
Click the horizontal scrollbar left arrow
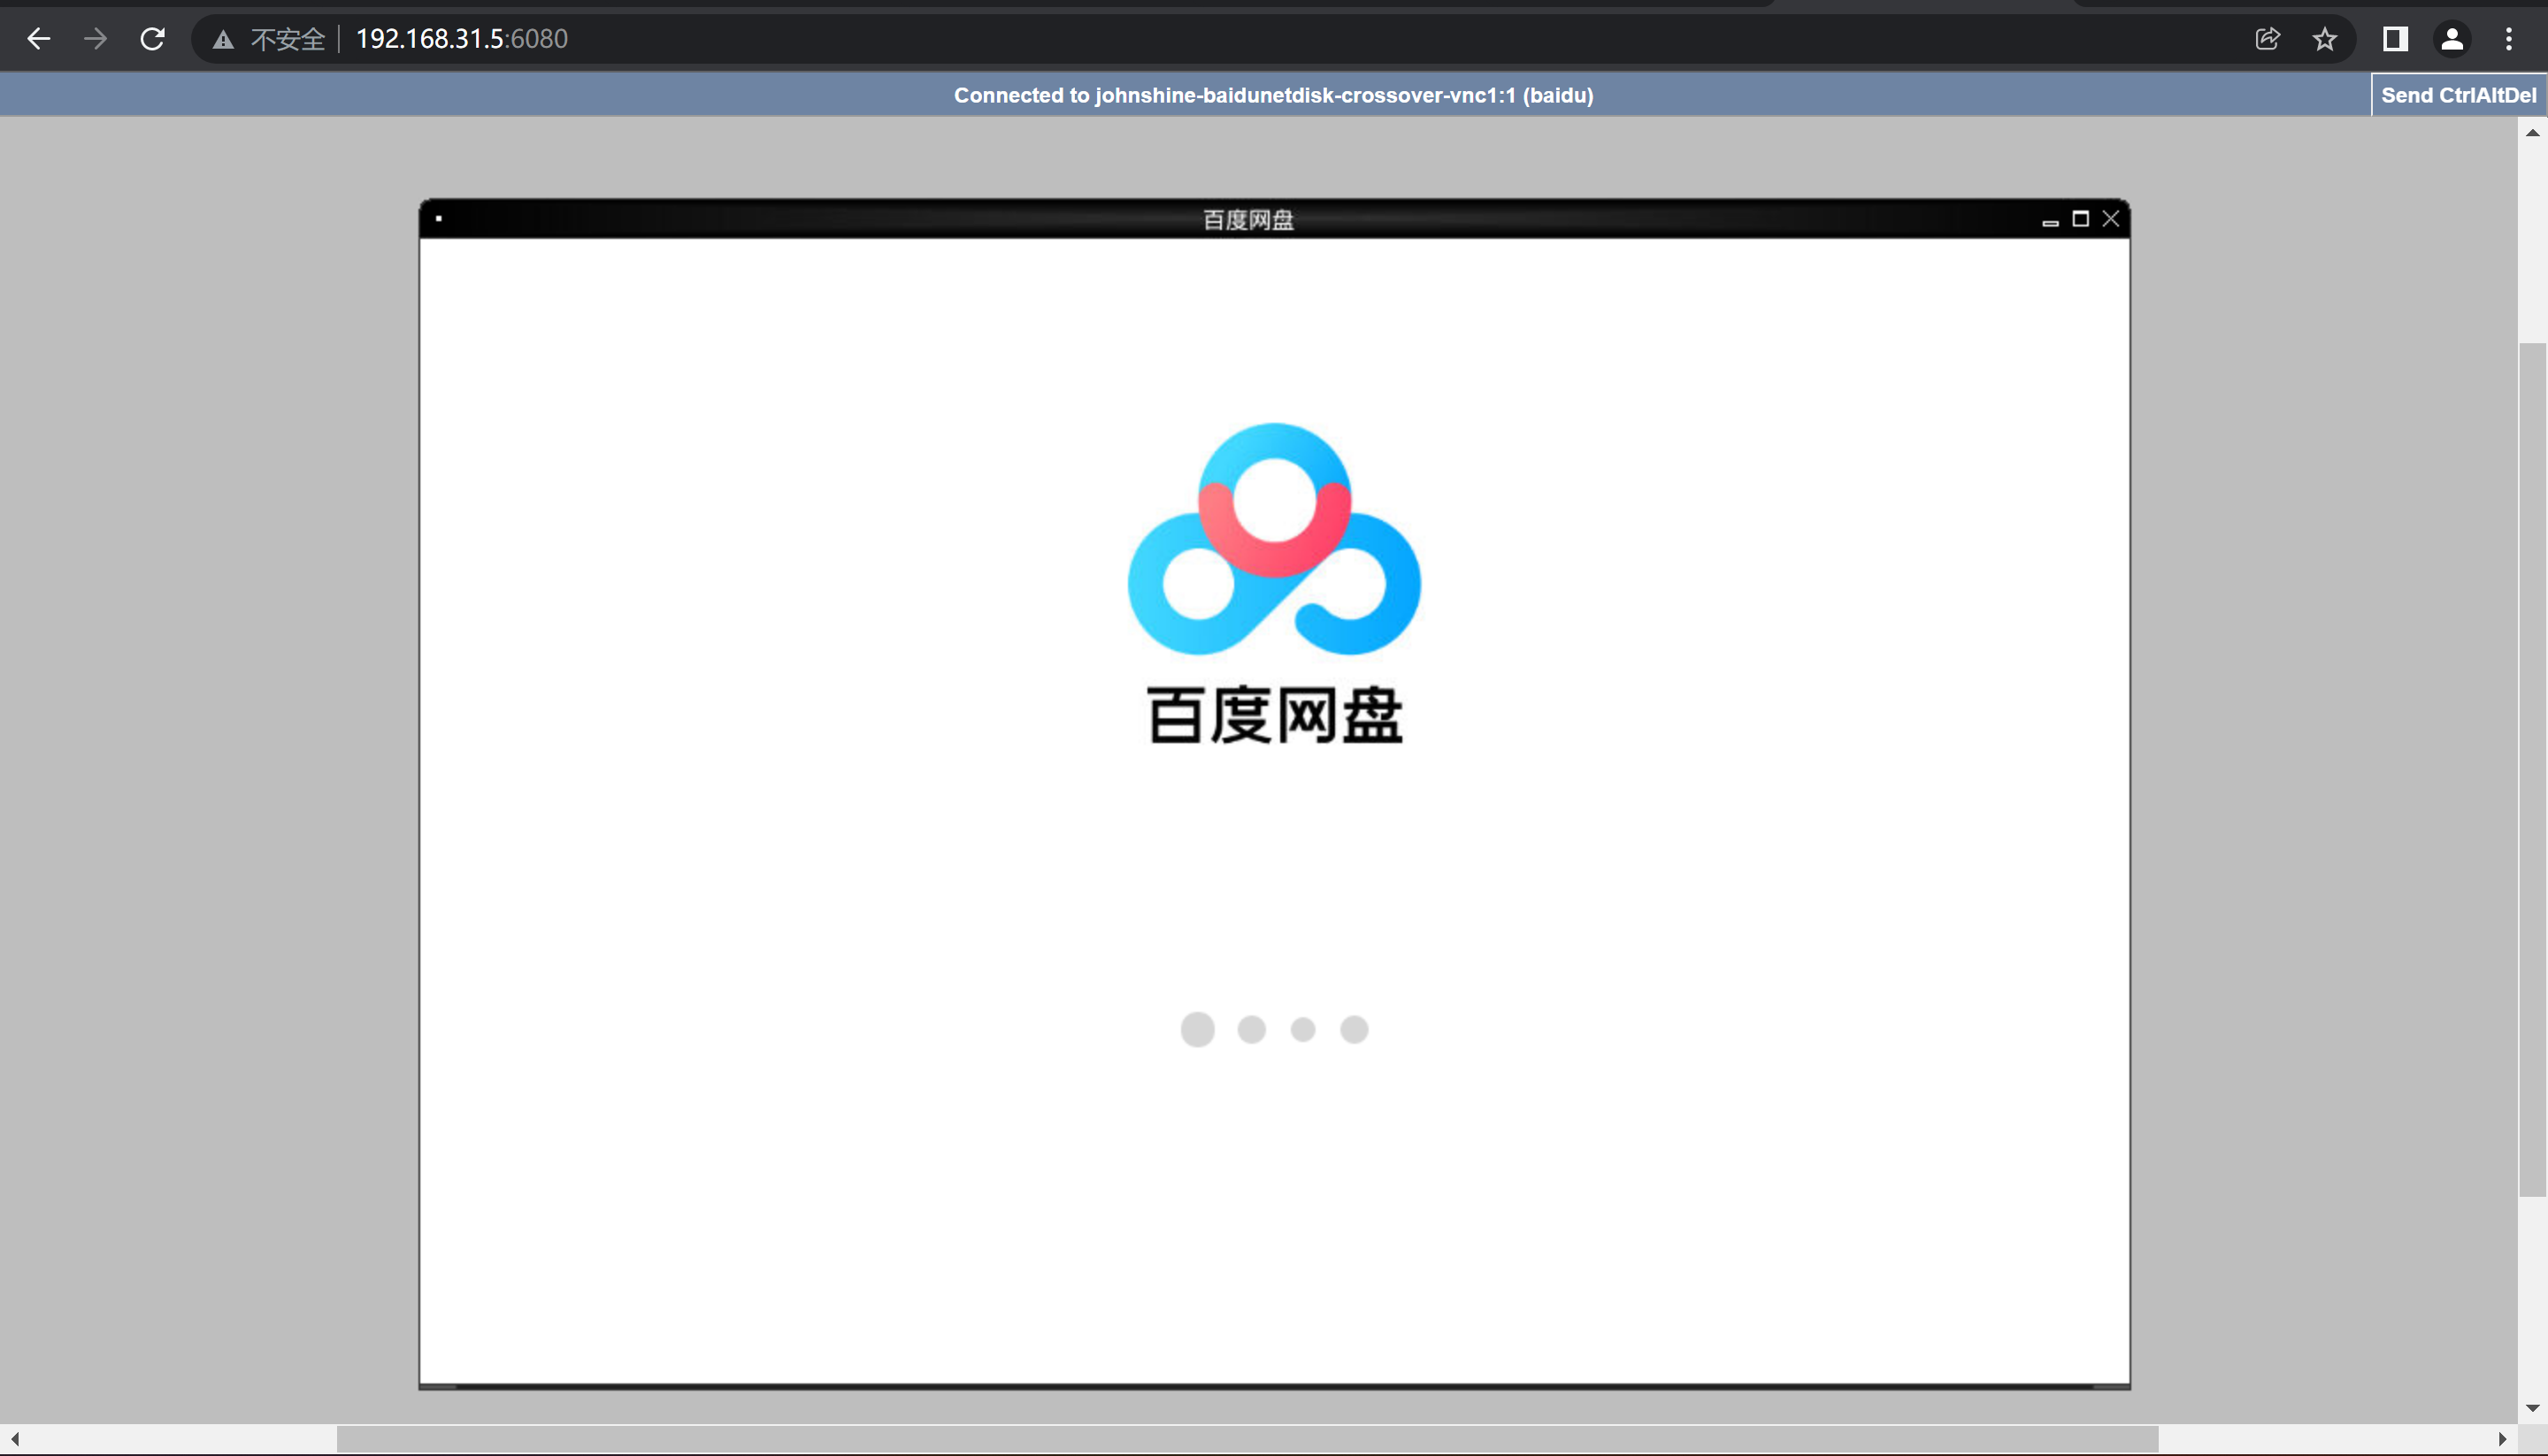click(x=15, y=1439)
